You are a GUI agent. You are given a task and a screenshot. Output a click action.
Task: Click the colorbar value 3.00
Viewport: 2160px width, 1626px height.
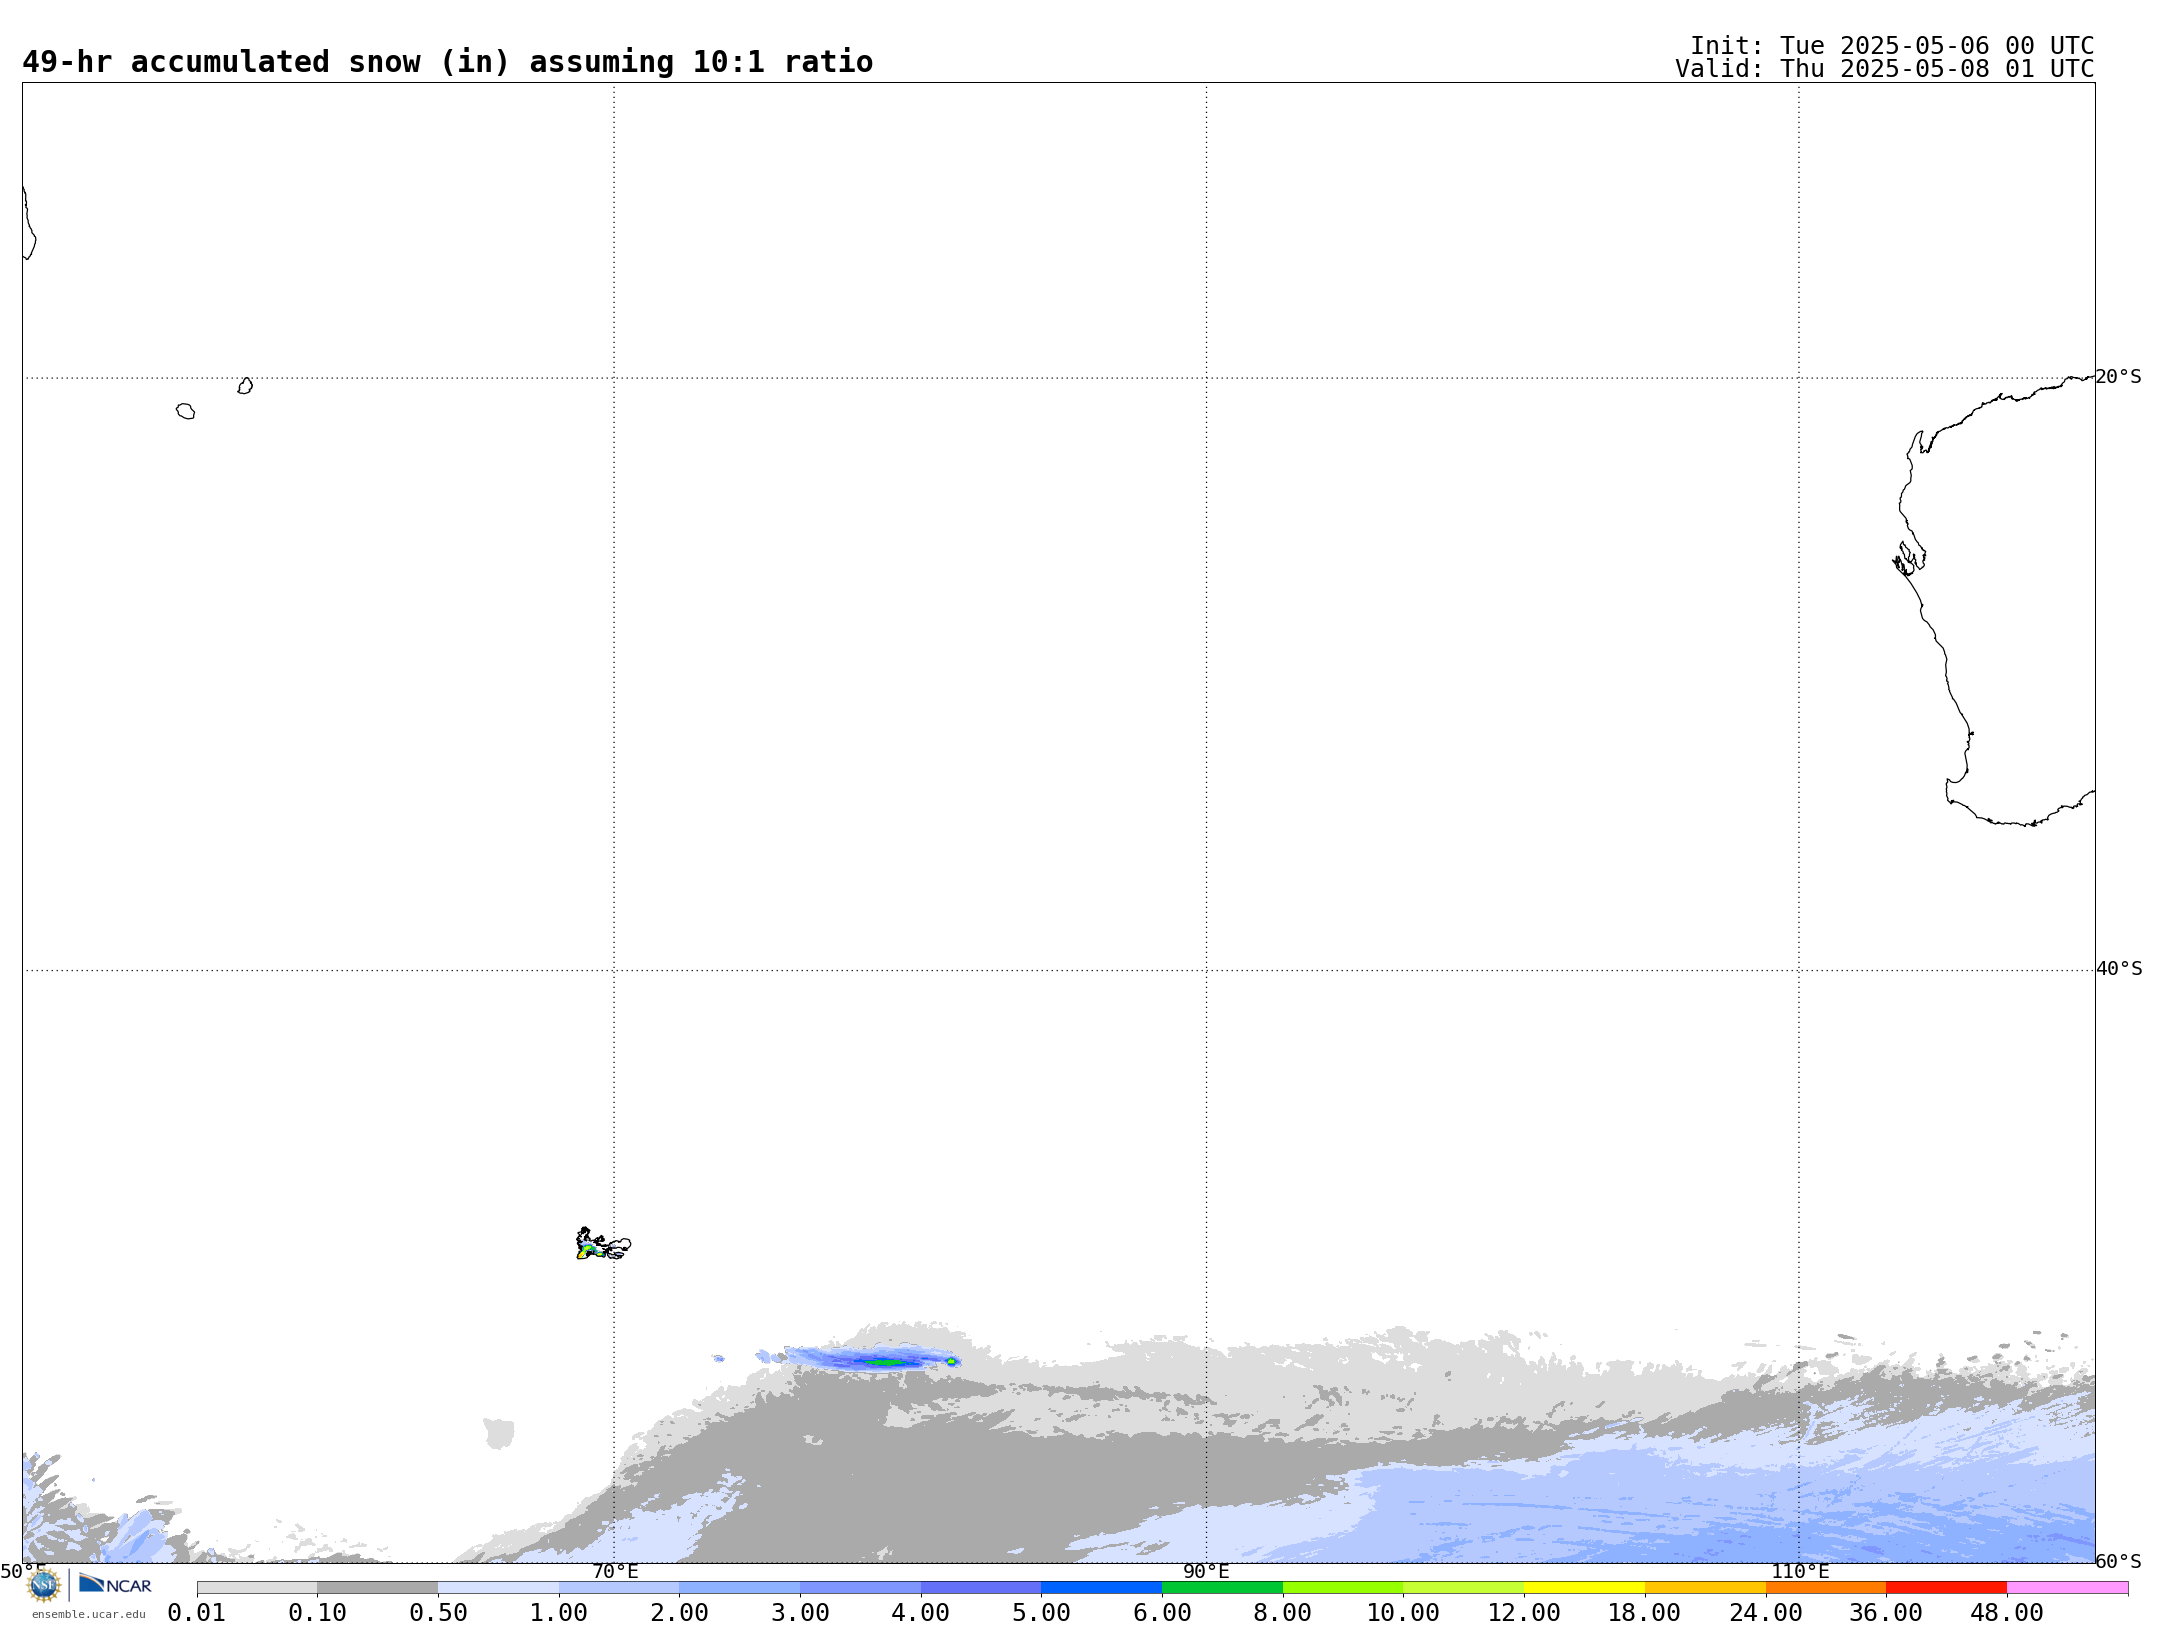point(800,1612)
